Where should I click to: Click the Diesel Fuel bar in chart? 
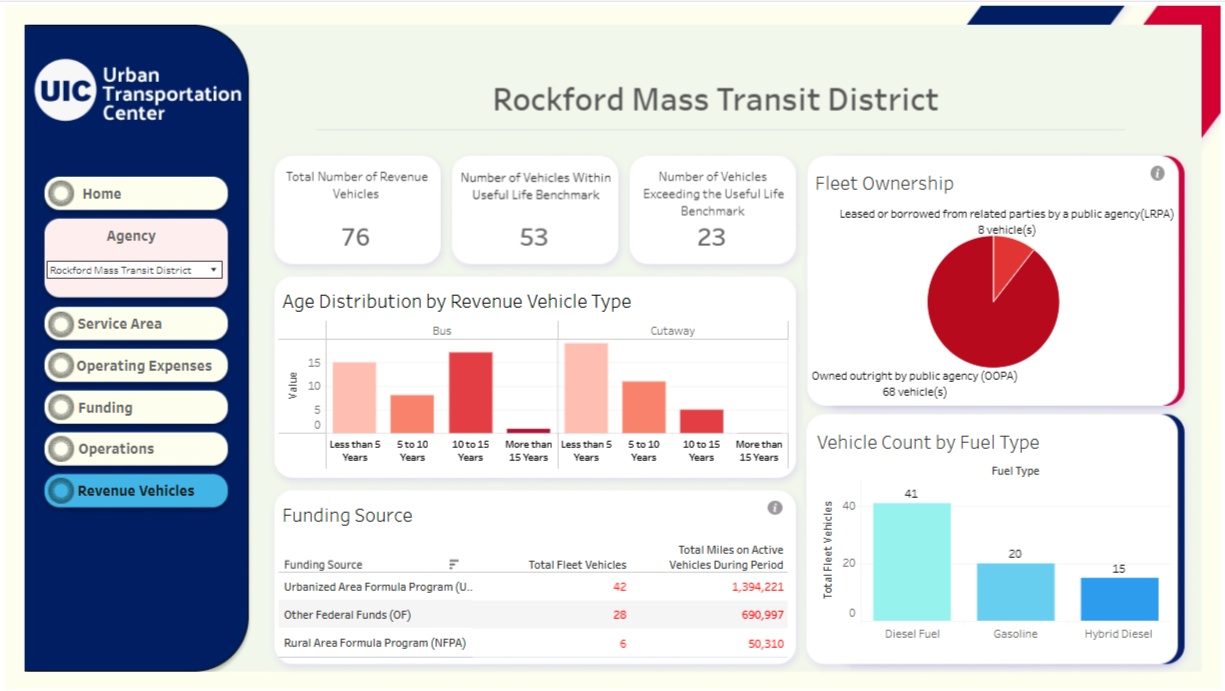[x=911, y=562]
